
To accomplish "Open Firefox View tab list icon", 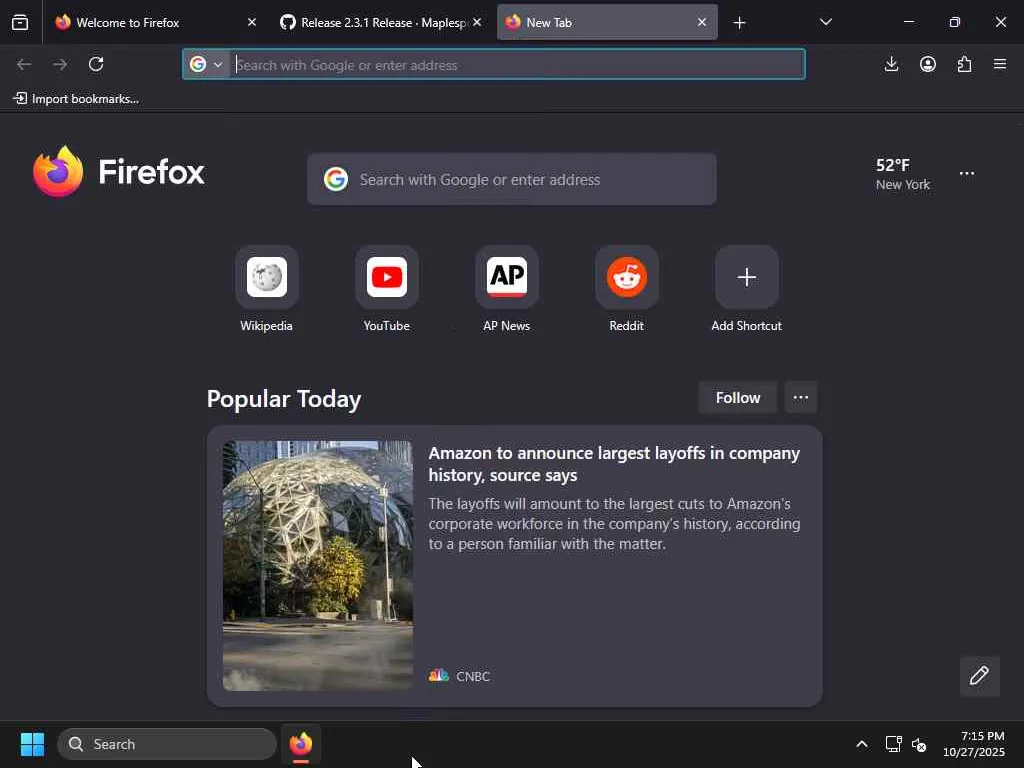I will (20, 22).
